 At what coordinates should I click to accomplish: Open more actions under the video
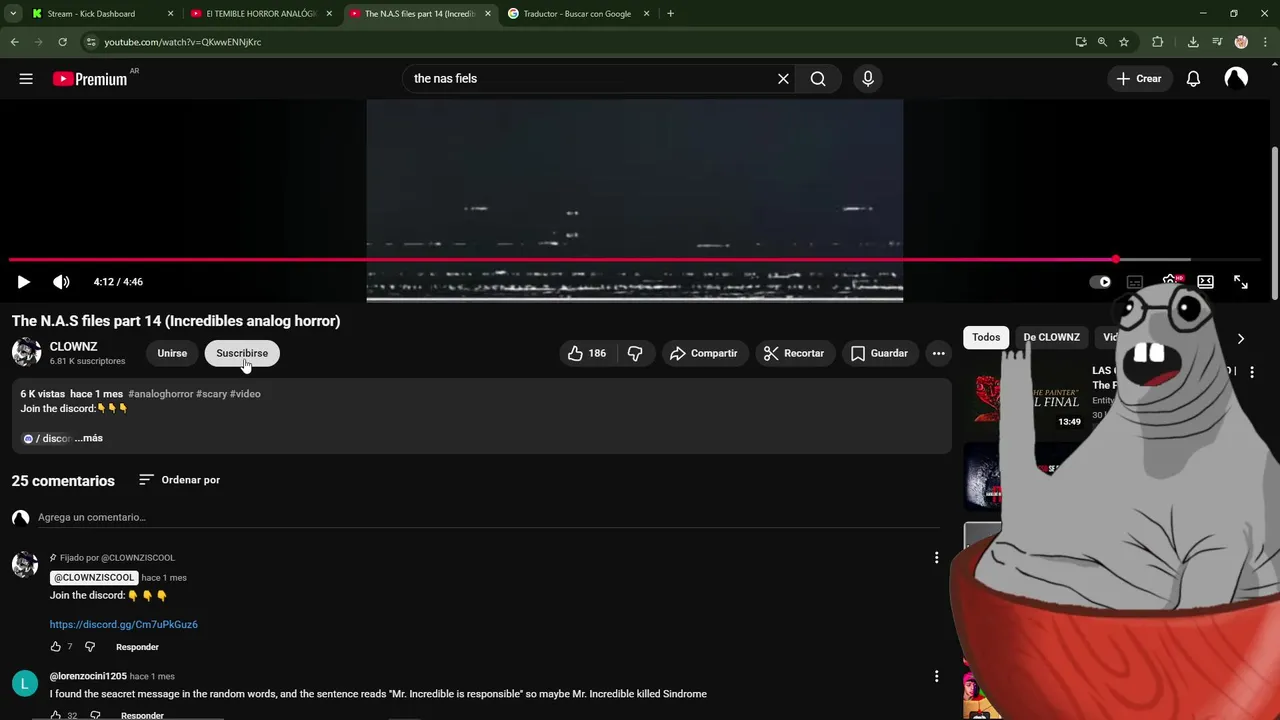point(938,353)
